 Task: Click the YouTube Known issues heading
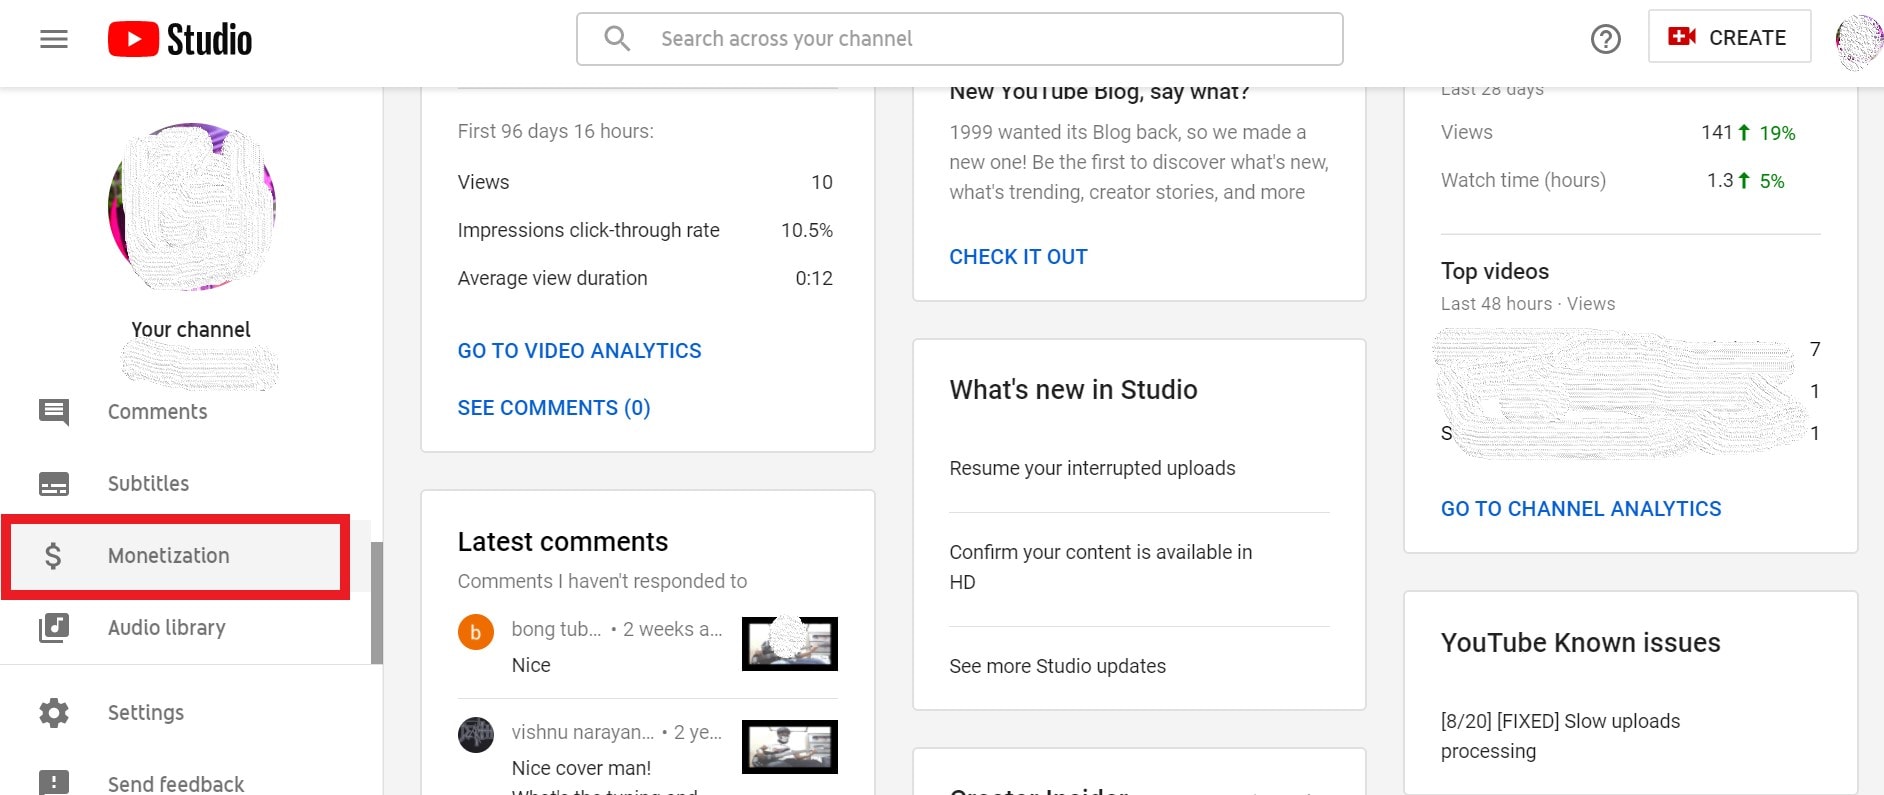pos(1581,643)
